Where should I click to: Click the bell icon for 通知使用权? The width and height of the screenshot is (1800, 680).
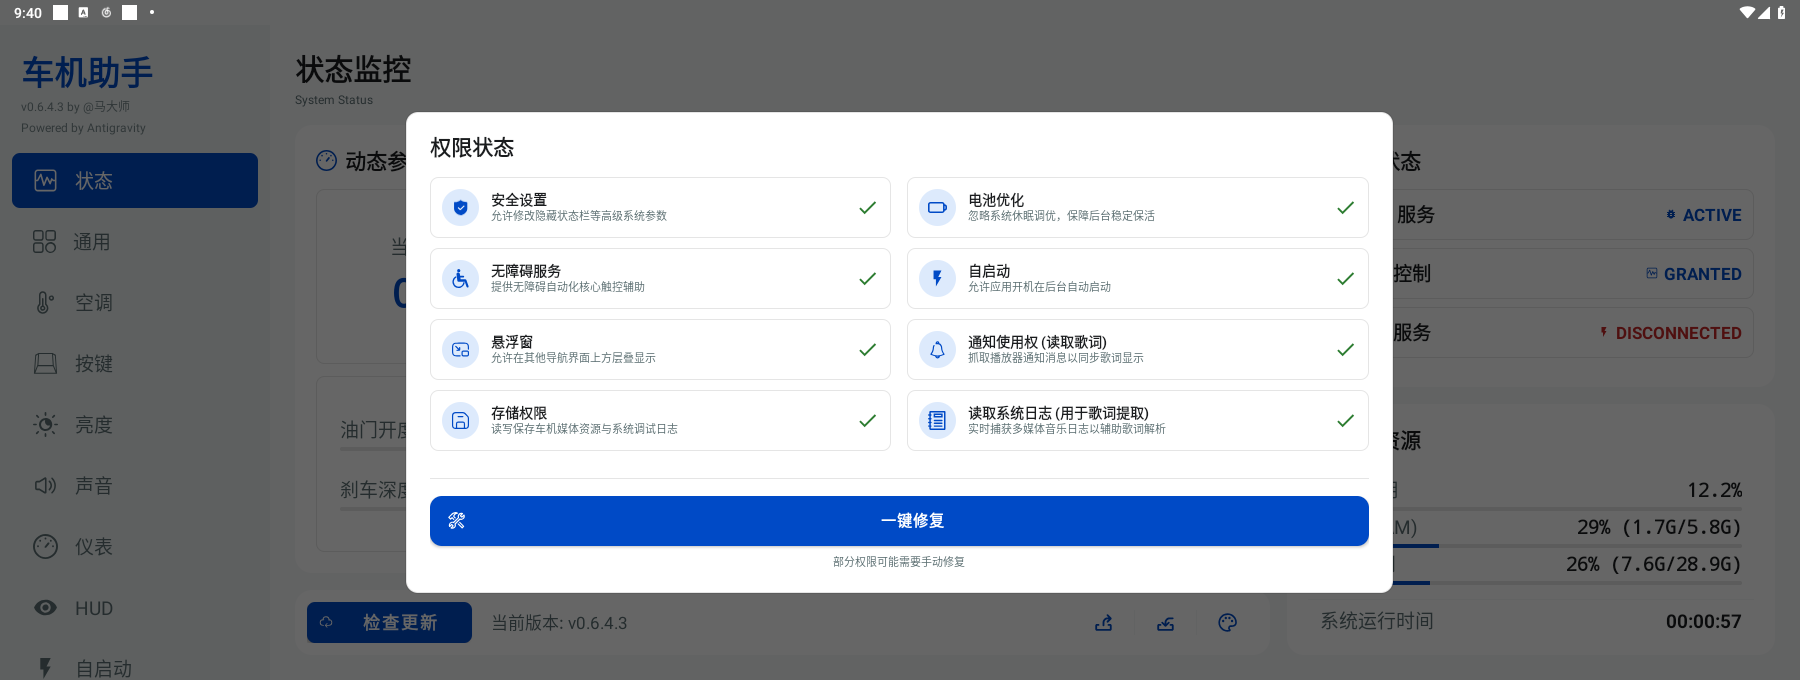click(938, 350)
